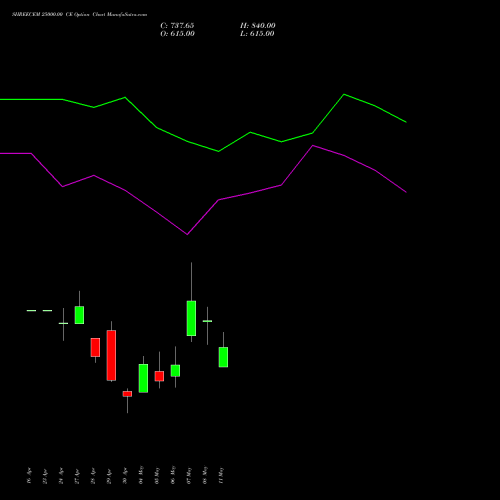The image size is (500, 500).
Task: Select the 27 Apr date label
Action: [x=77, y=476]
